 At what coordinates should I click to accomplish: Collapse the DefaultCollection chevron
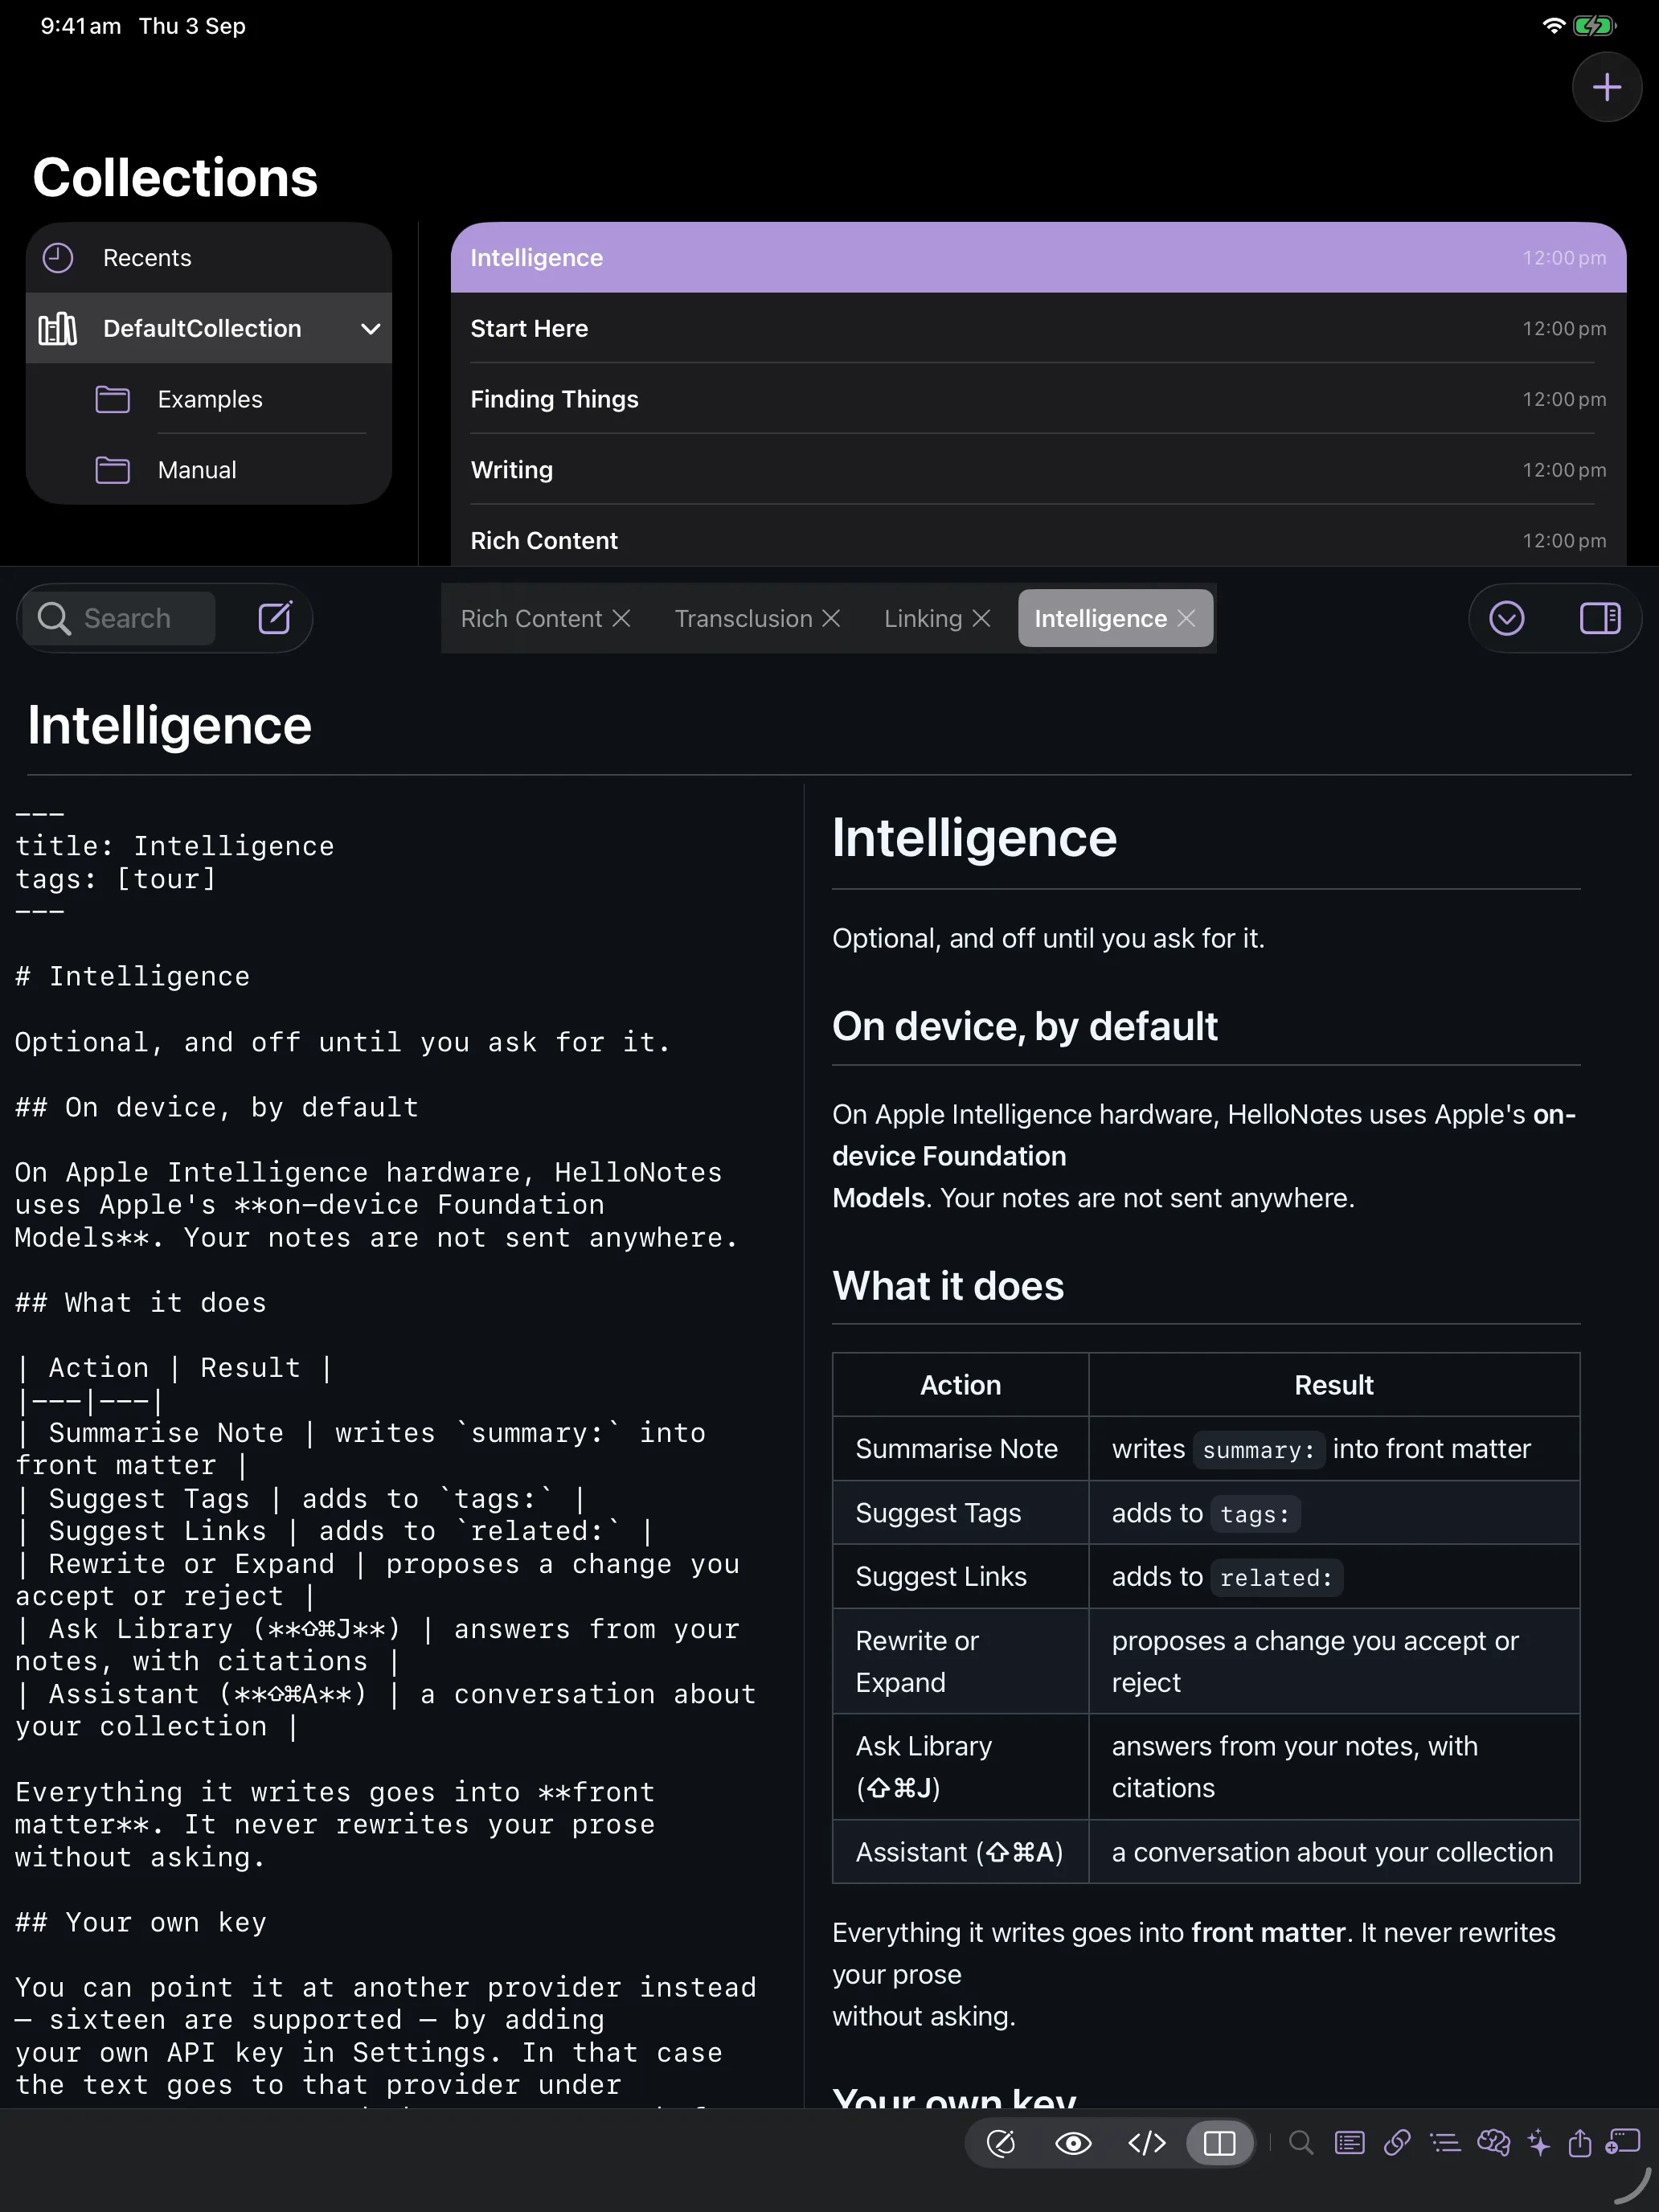pos(370,329)
